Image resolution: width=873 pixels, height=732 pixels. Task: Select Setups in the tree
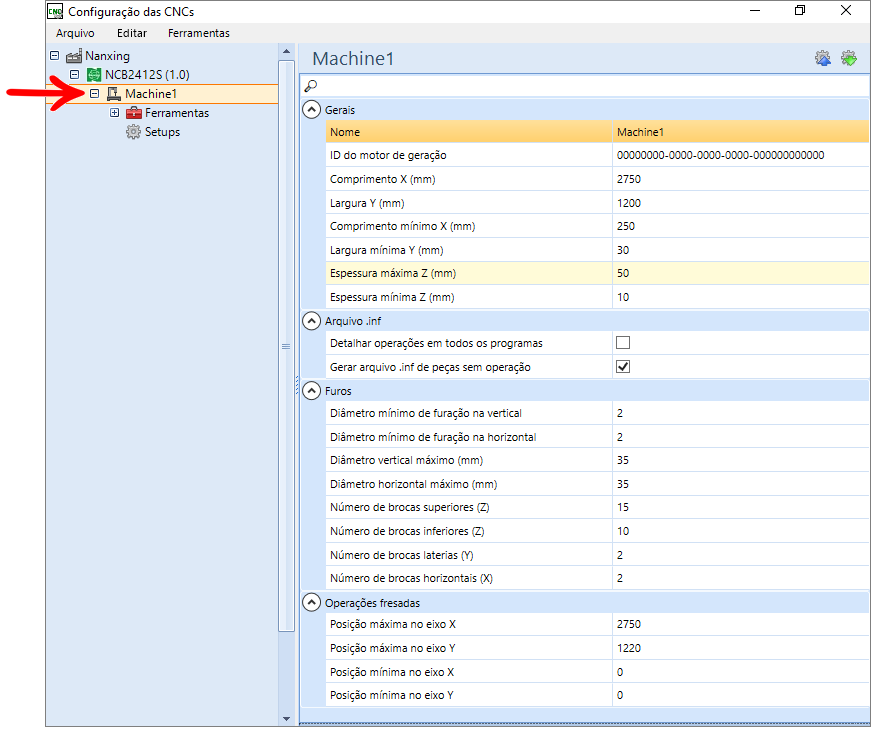(x=163, y=132)
